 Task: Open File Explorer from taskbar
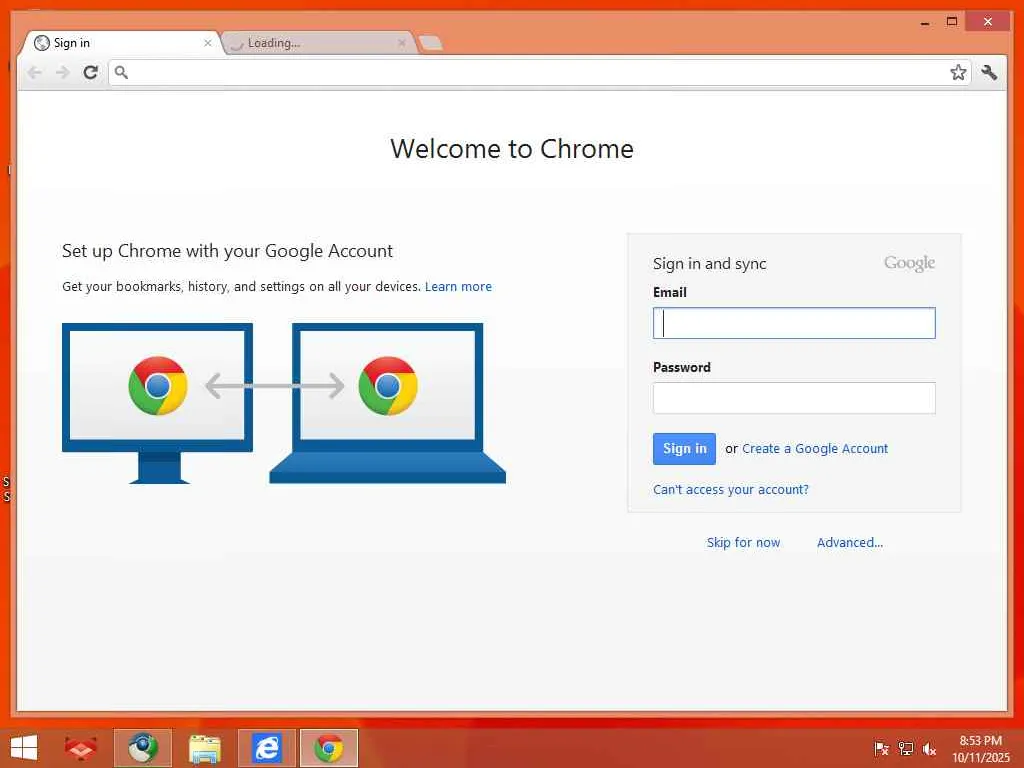pos(205,748)
